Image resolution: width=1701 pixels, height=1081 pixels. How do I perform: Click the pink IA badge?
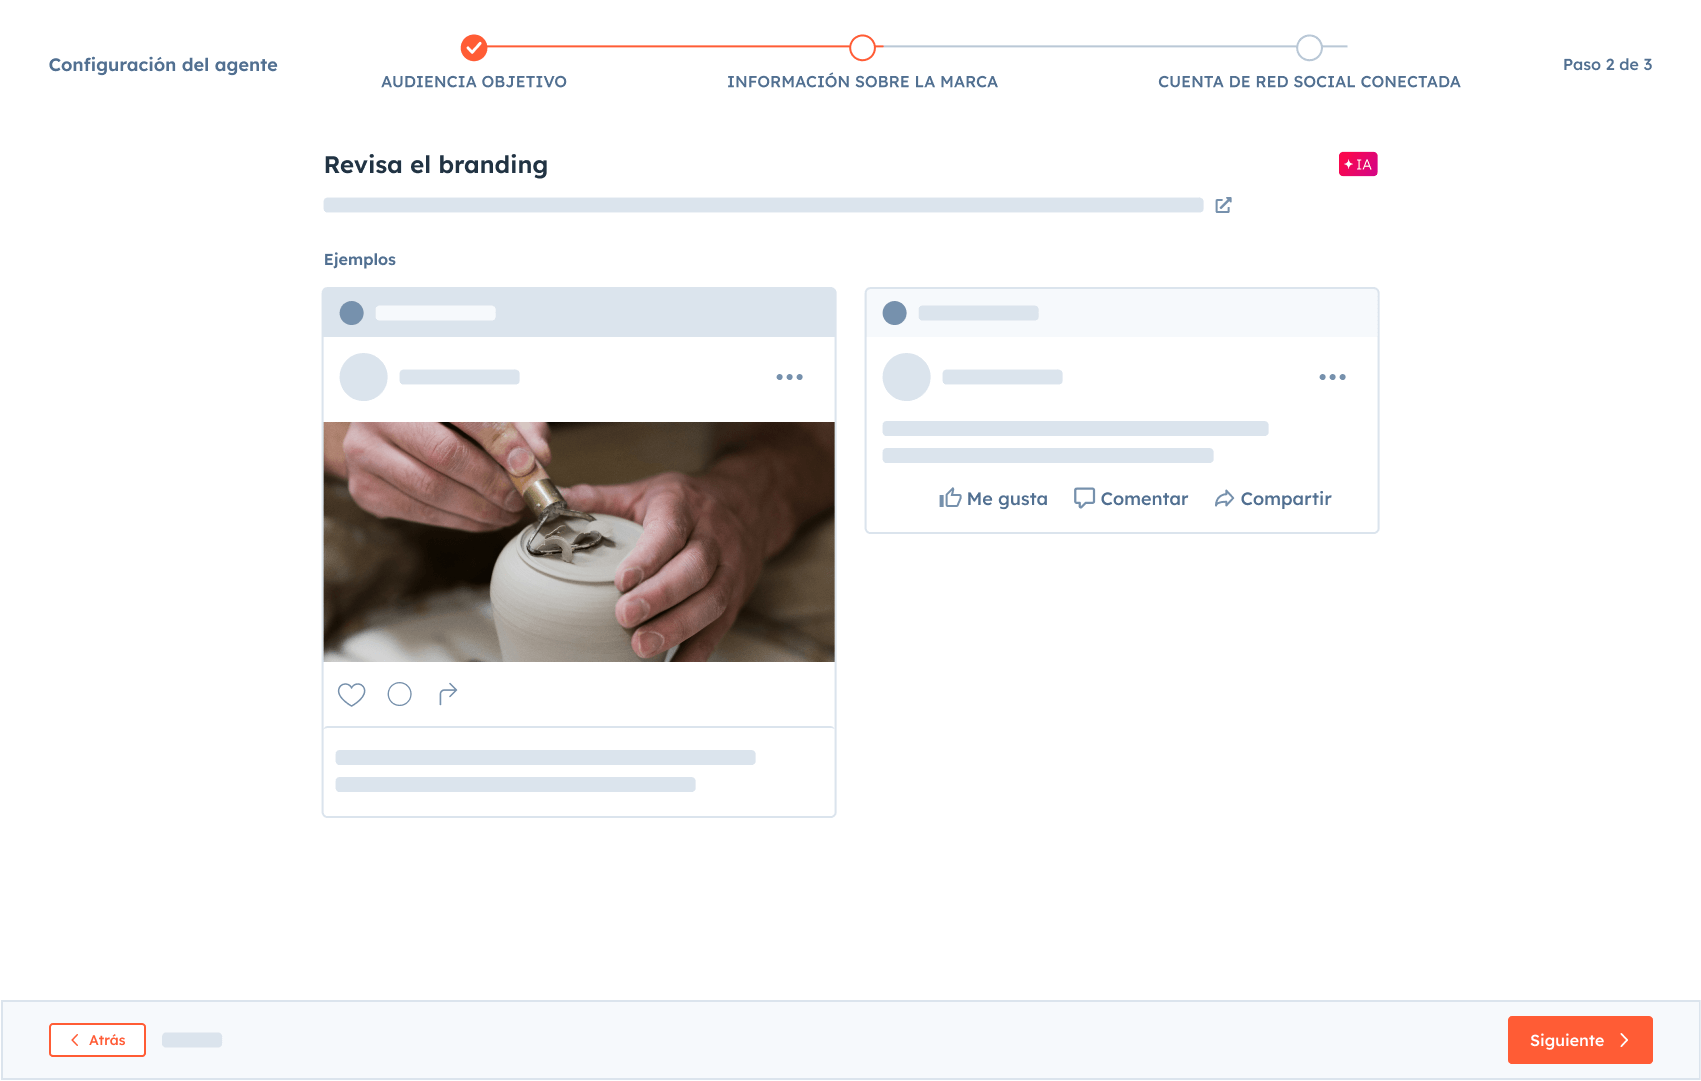coord(1358,164)
